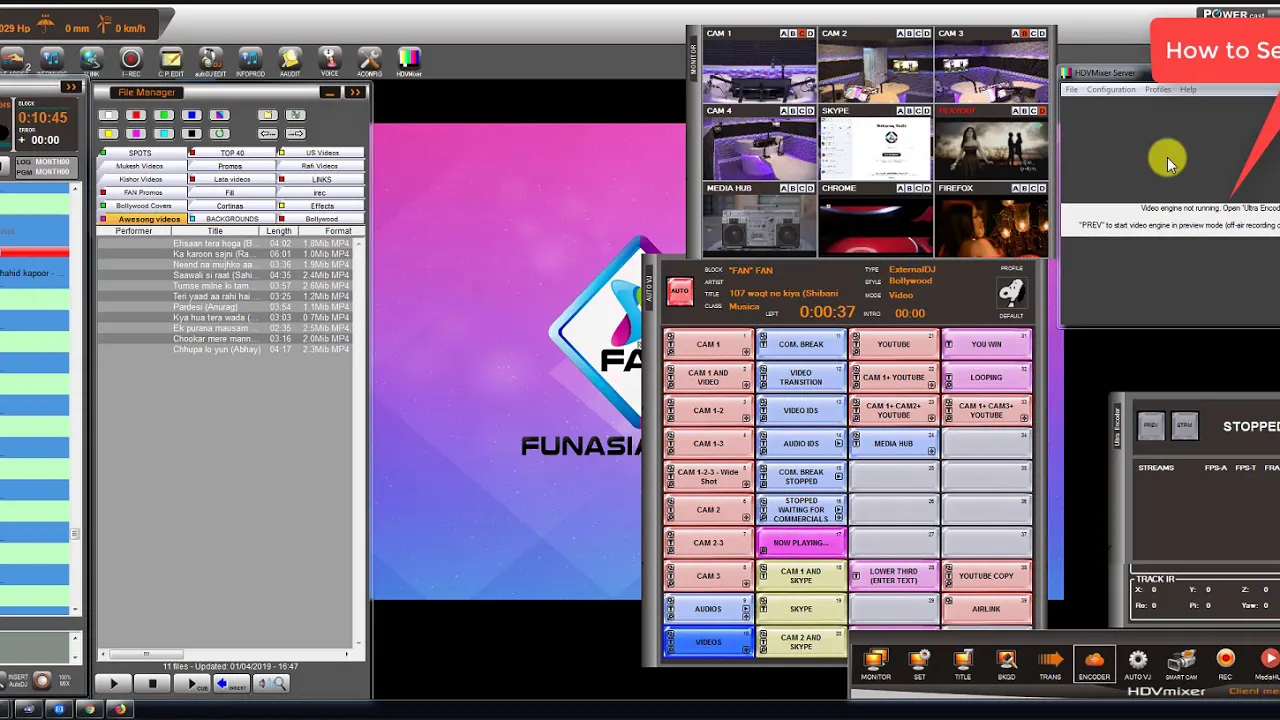The width and height of the screenshot is (1280, 720).
Task: Click the REC icon in HDVmixer bar
Action: pos(1225,664)
